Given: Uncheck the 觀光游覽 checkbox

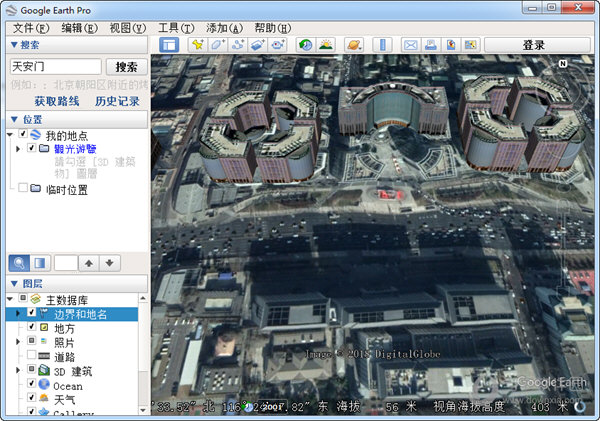Looking at the screenshot, I should (32, 148).
